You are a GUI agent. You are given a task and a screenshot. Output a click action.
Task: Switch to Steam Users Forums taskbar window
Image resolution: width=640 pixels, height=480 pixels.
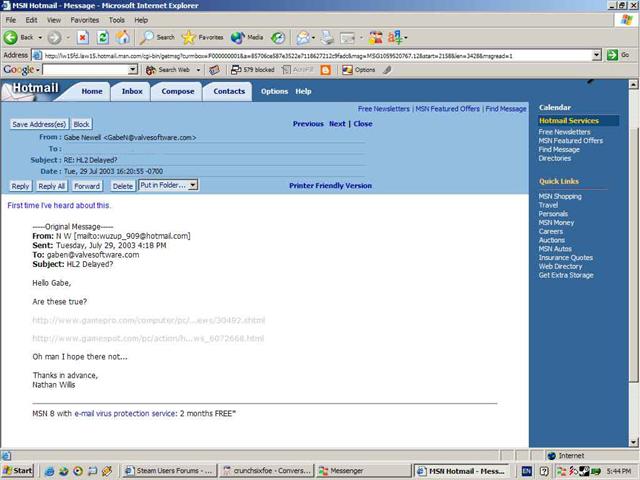pyautogui.click(x=169, y=471)
